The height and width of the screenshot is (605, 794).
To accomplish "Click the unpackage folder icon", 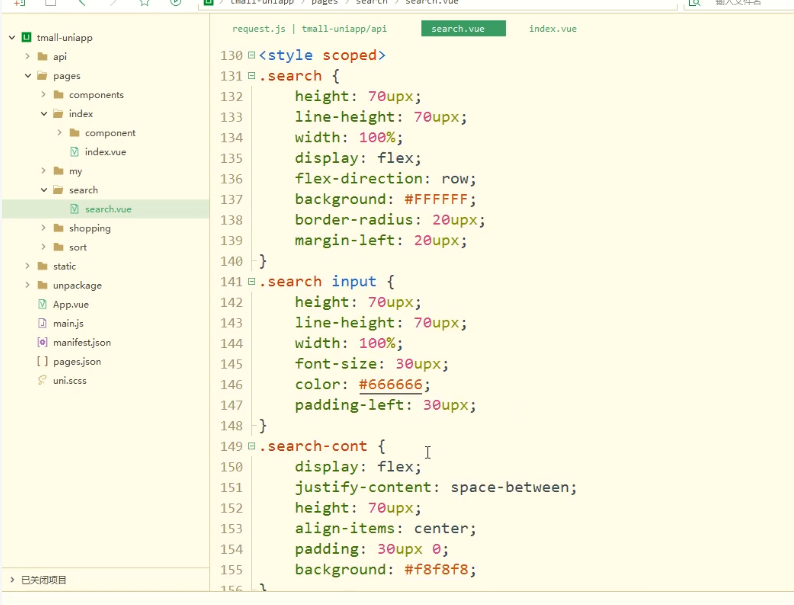I will [x=43, y=286].
